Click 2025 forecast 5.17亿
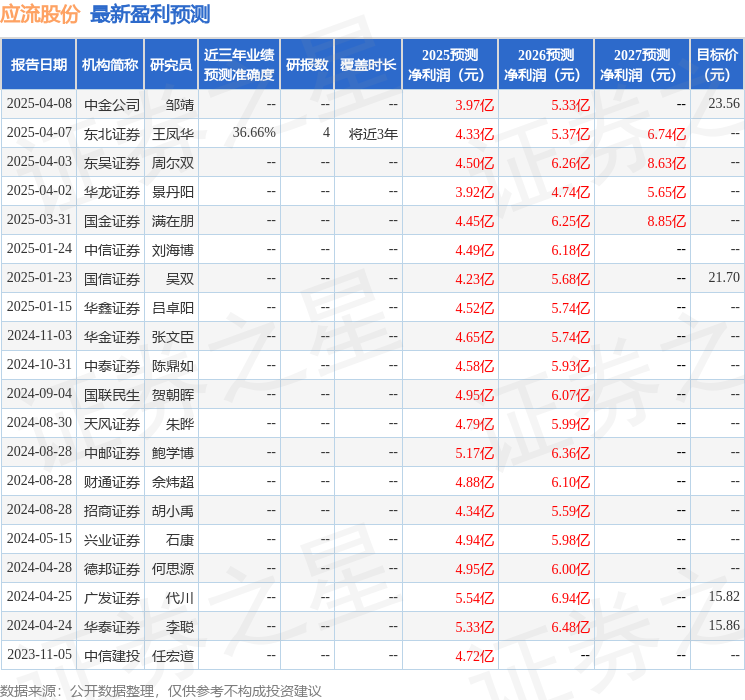745x700 pixels. pyautogui.click(x=475, y=452)
